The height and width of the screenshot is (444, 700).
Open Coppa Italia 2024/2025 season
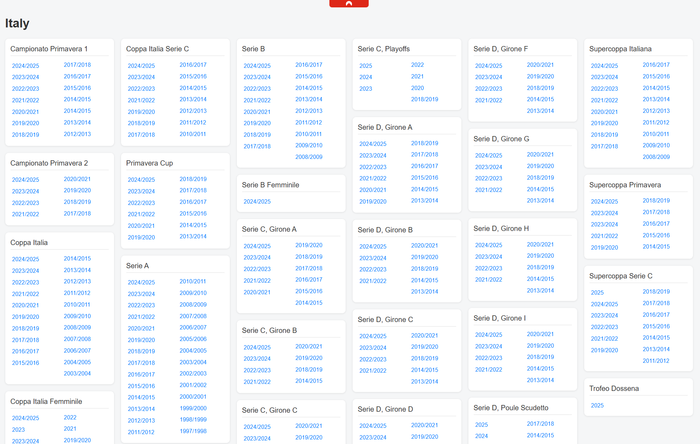coord(25,259)
